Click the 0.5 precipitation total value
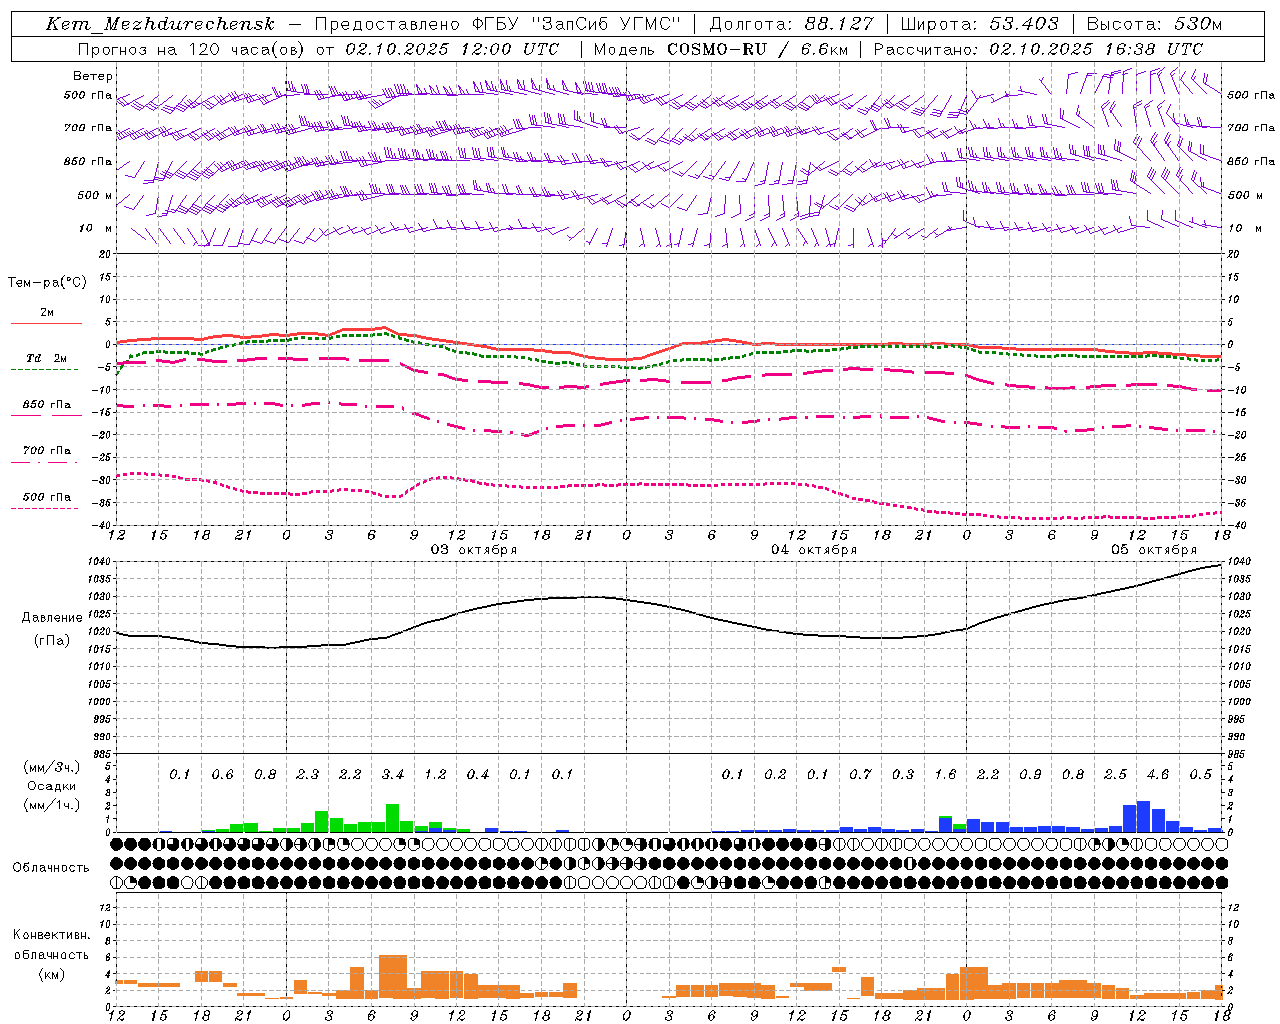1280x1024 pixels. (1200, 775)
